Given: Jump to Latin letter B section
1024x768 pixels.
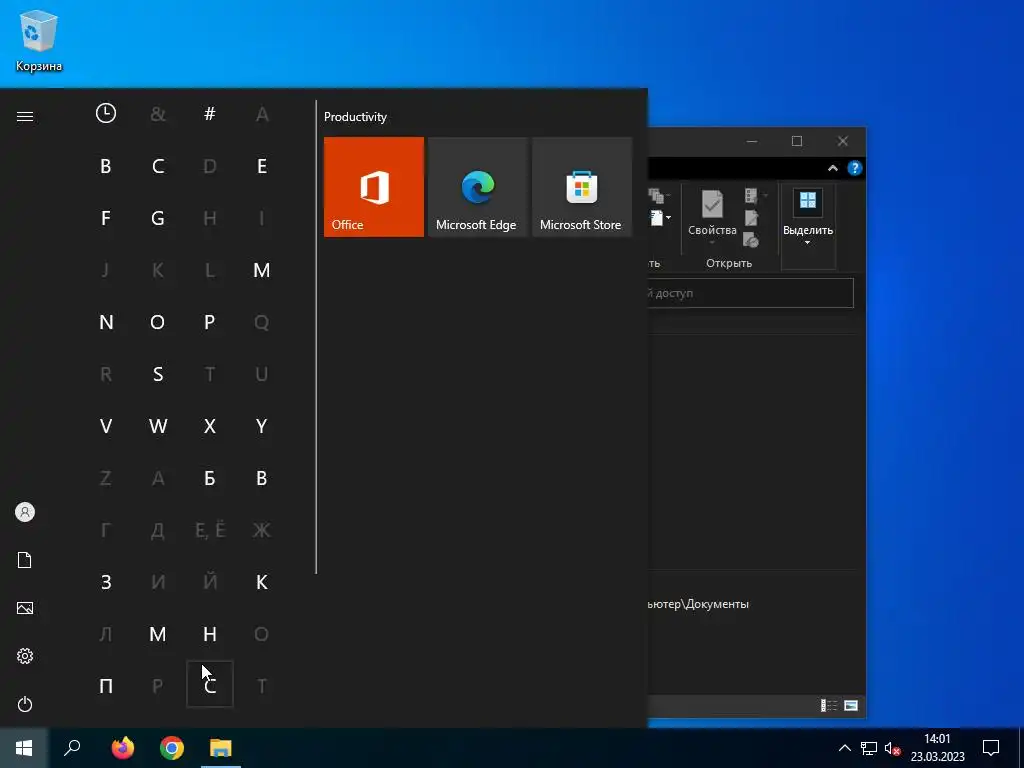Looking at the screenshot, I should pos(106,166).
